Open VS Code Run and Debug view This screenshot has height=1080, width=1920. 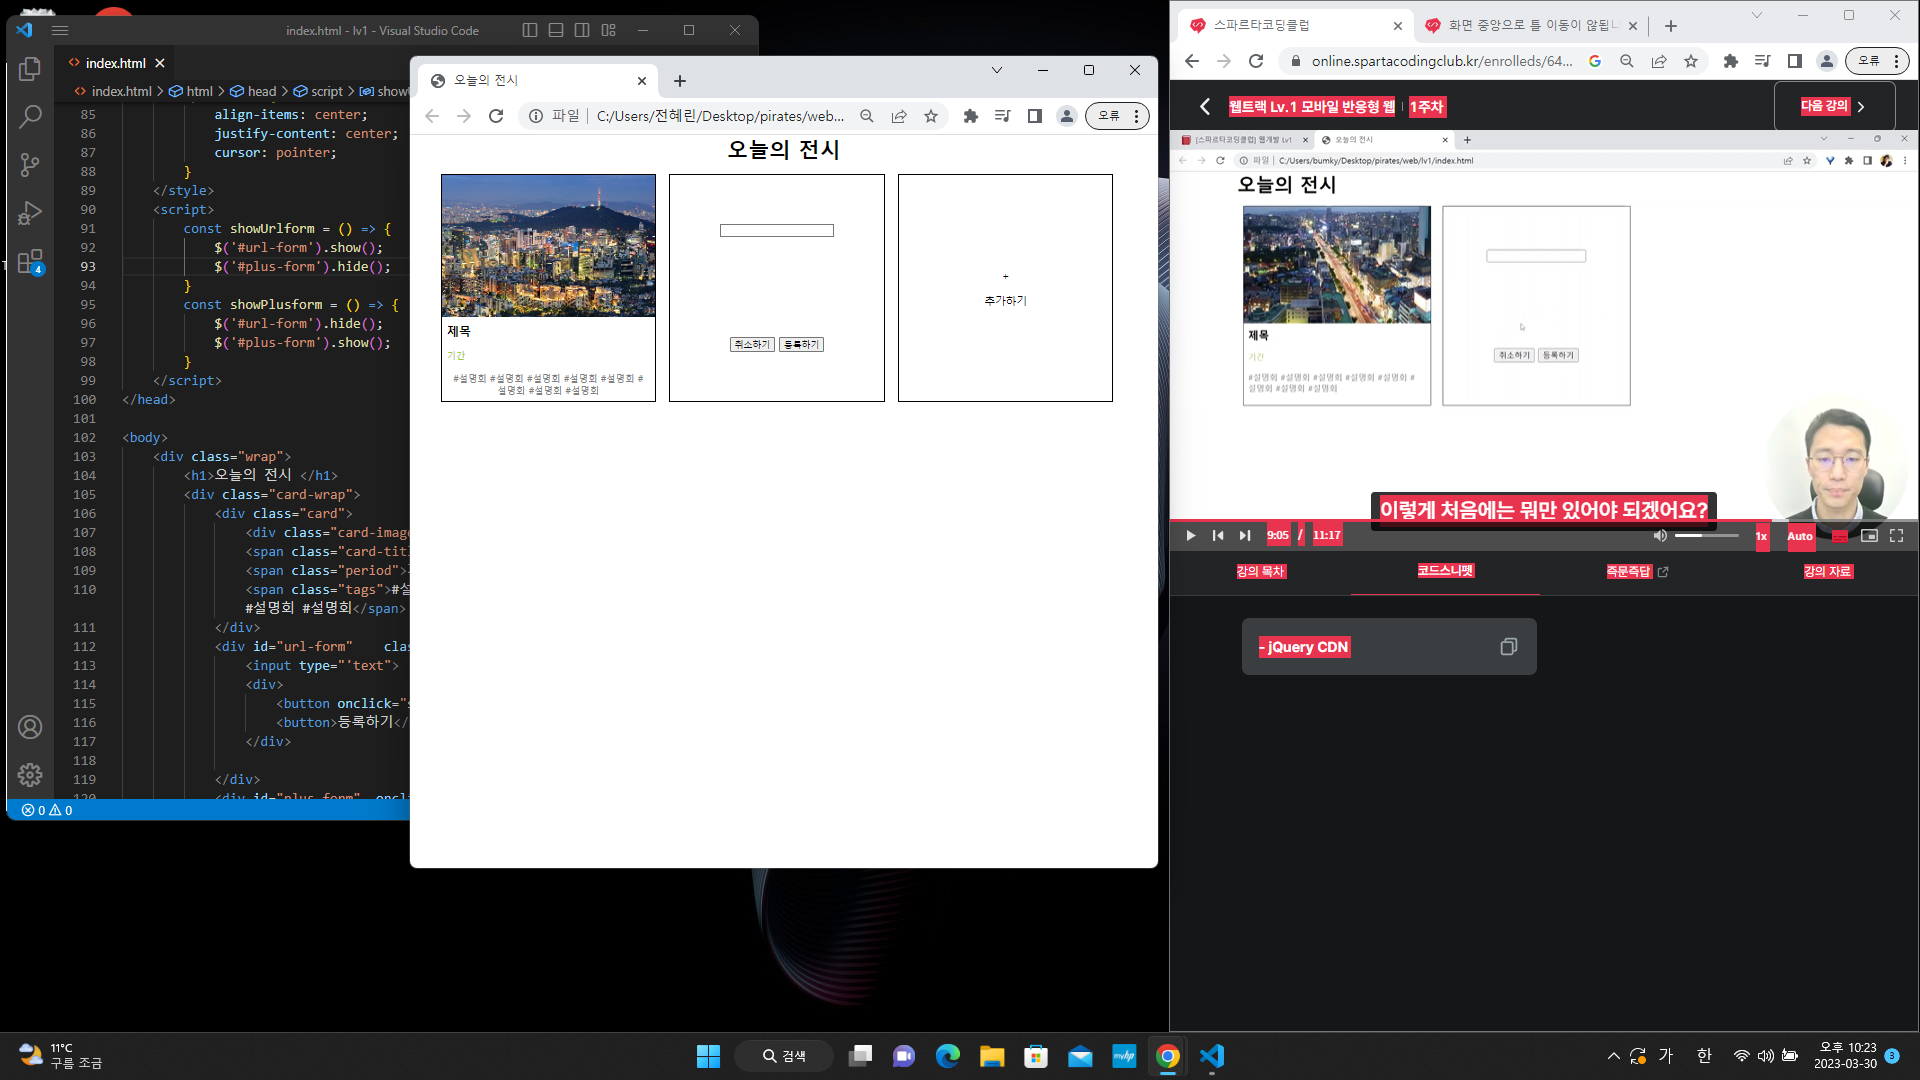30,212
